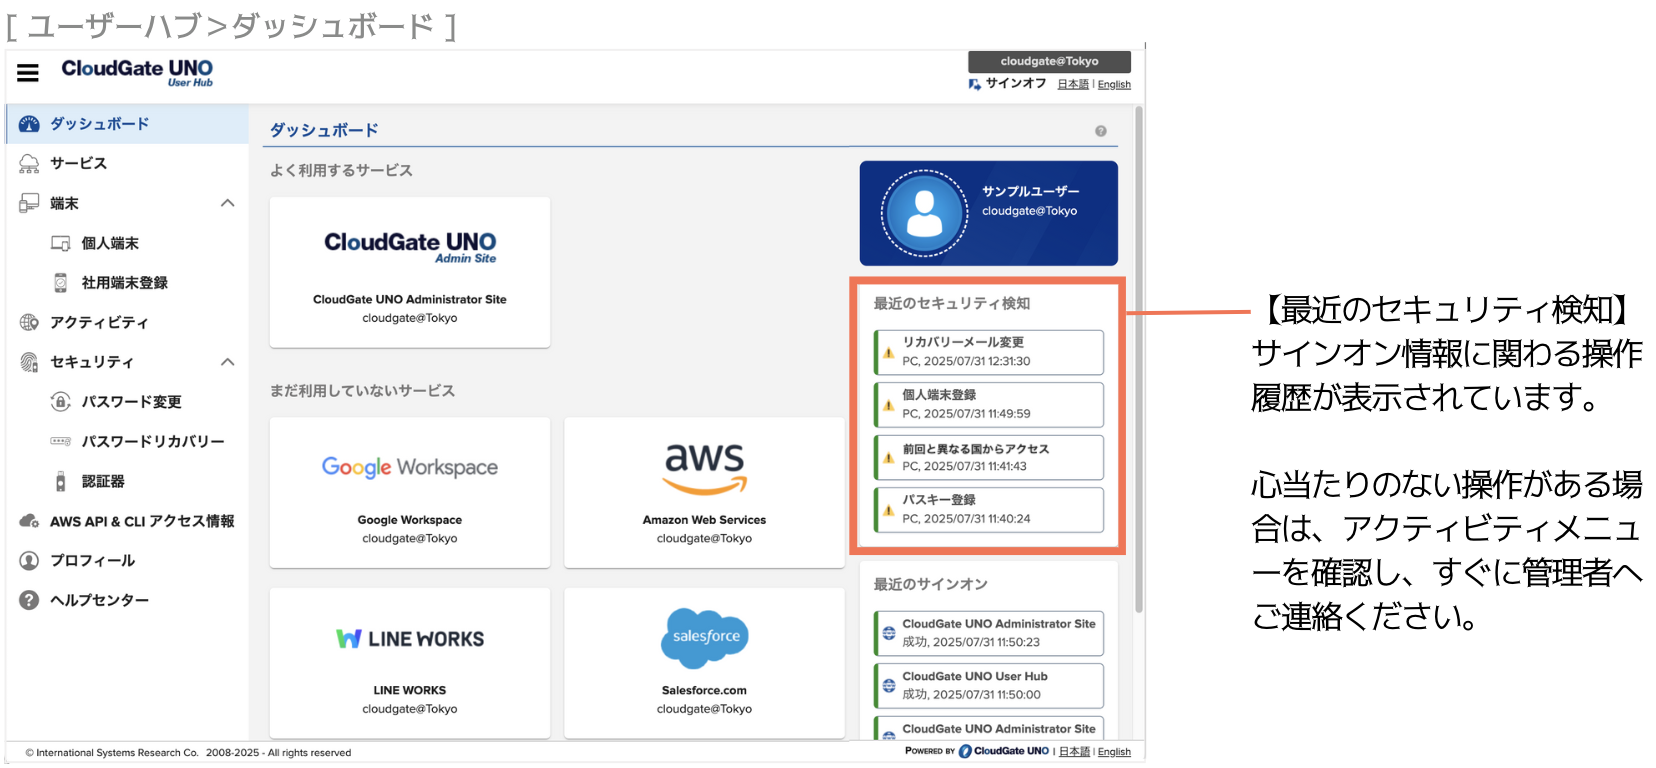Click the 個人端末 icon

(60, 243)
